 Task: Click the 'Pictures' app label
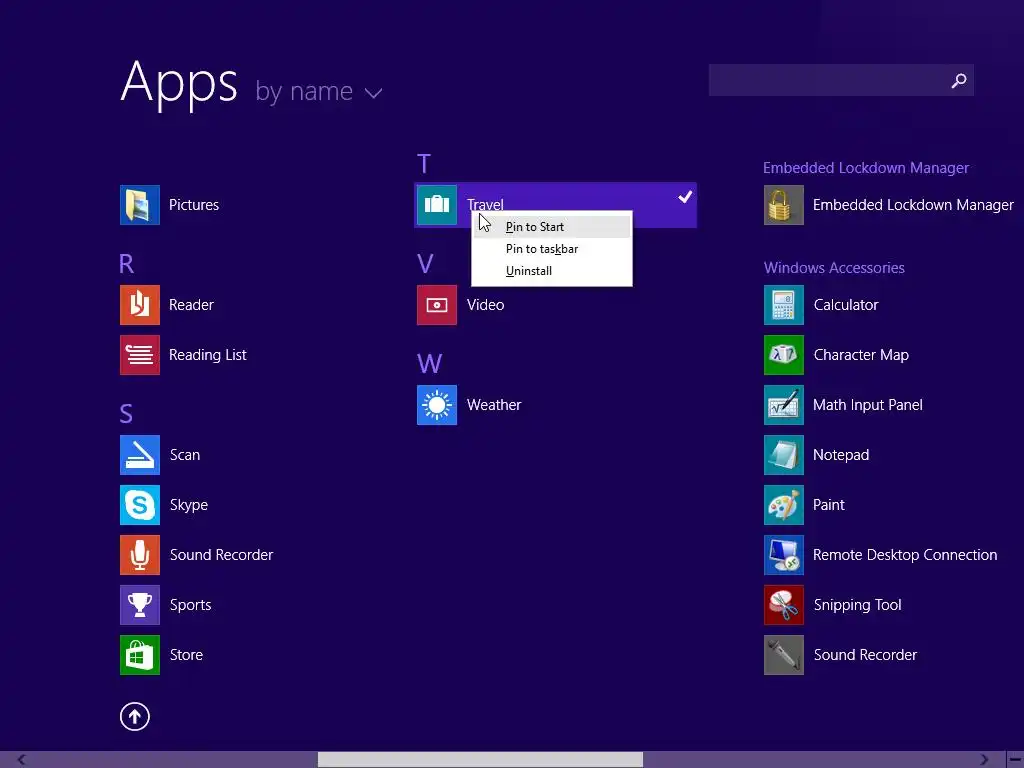[194, 205]
